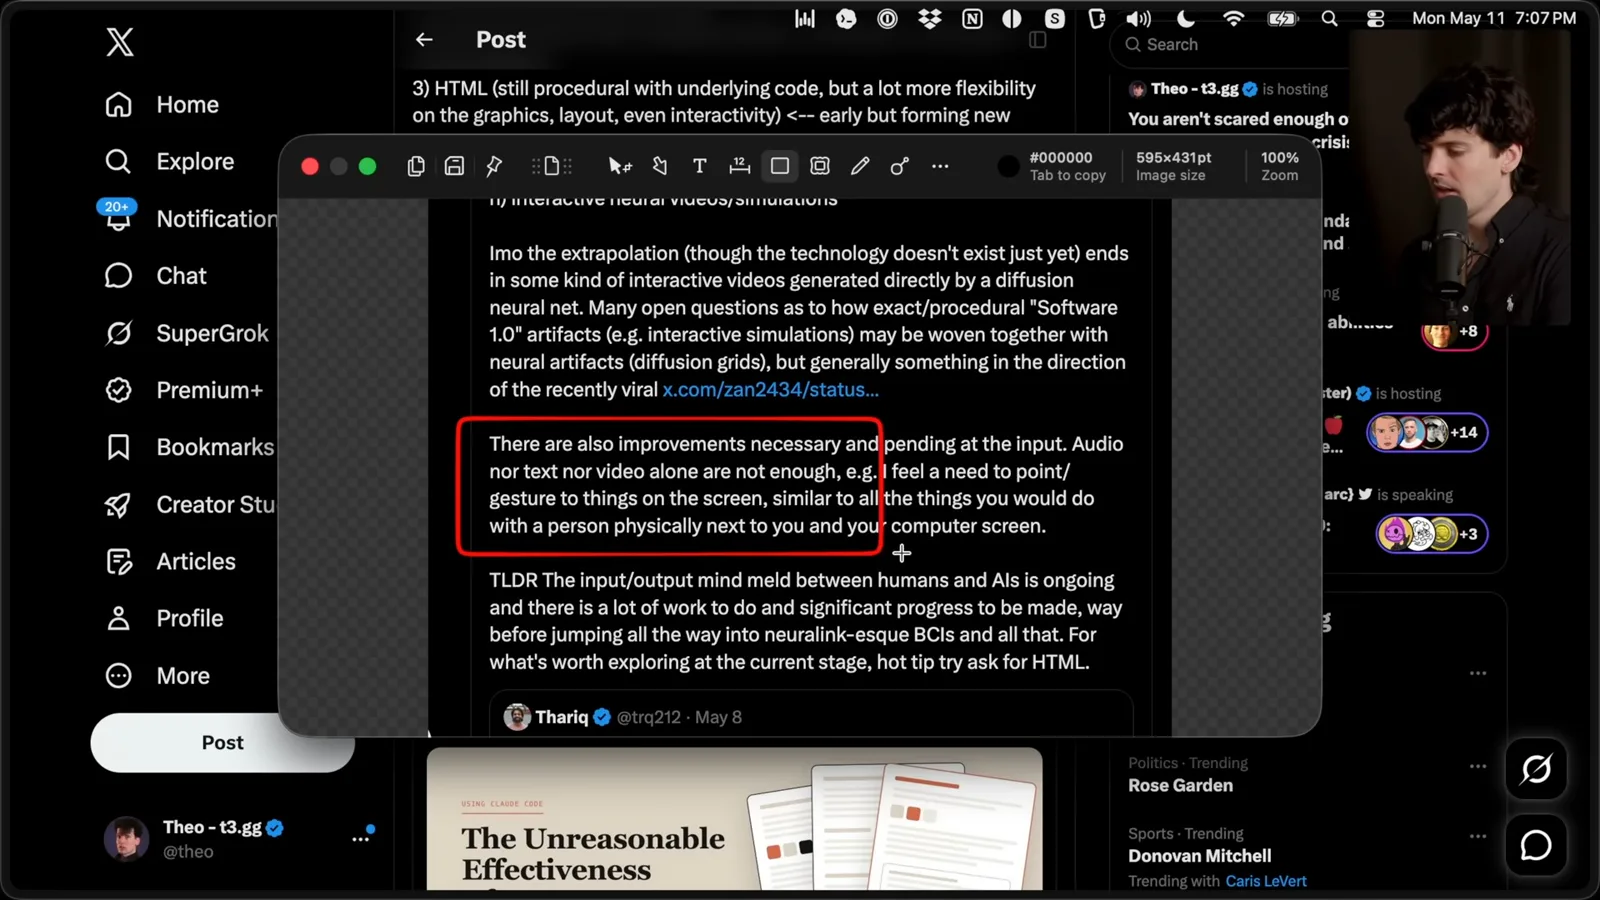Select the Pencil drawing tool
This screenshot has width=1600, height=900.
[860, 166]
